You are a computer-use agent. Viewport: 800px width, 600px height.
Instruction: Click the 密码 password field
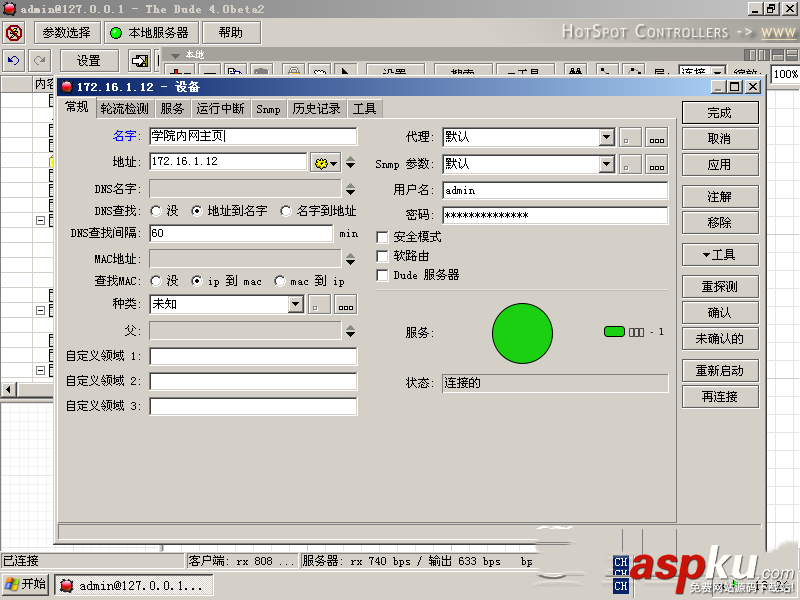555,215
